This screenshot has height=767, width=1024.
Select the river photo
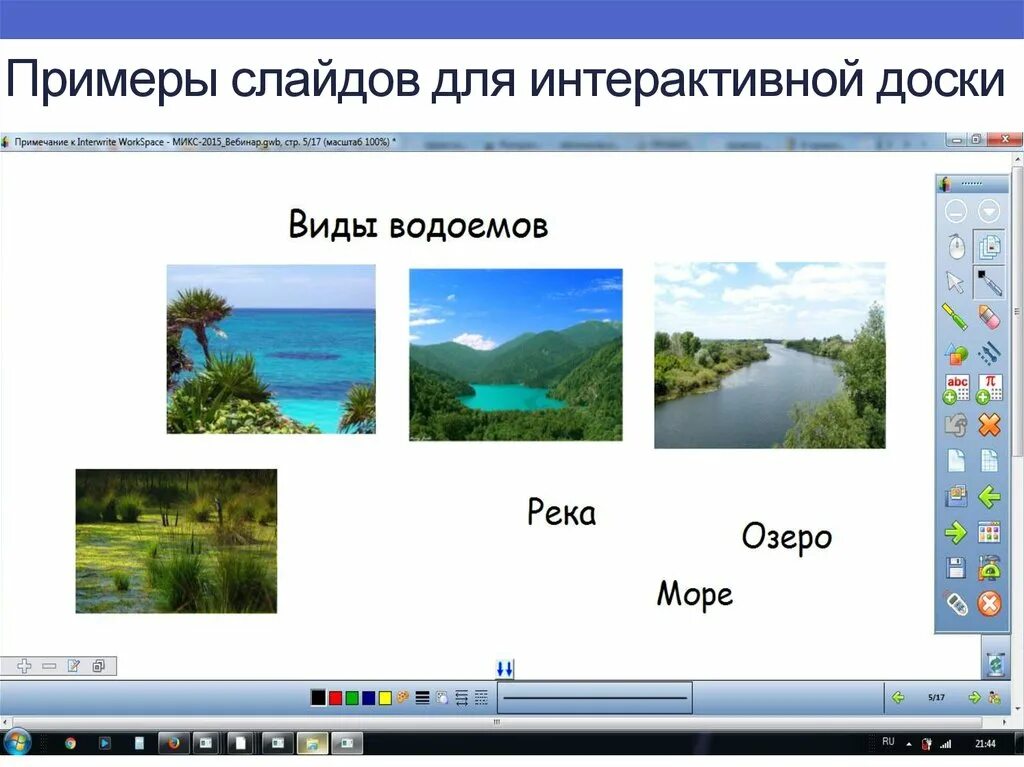point(770,355)
